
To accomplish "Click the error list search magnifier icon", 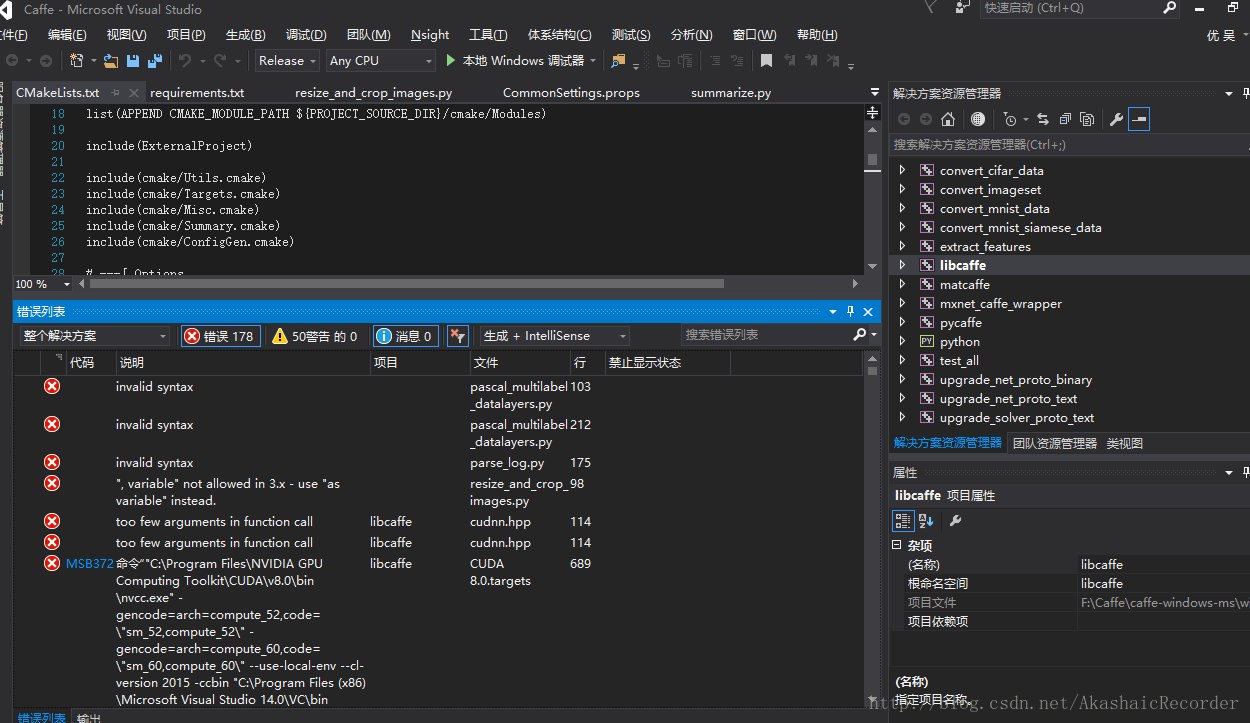I will pos(859,335).
